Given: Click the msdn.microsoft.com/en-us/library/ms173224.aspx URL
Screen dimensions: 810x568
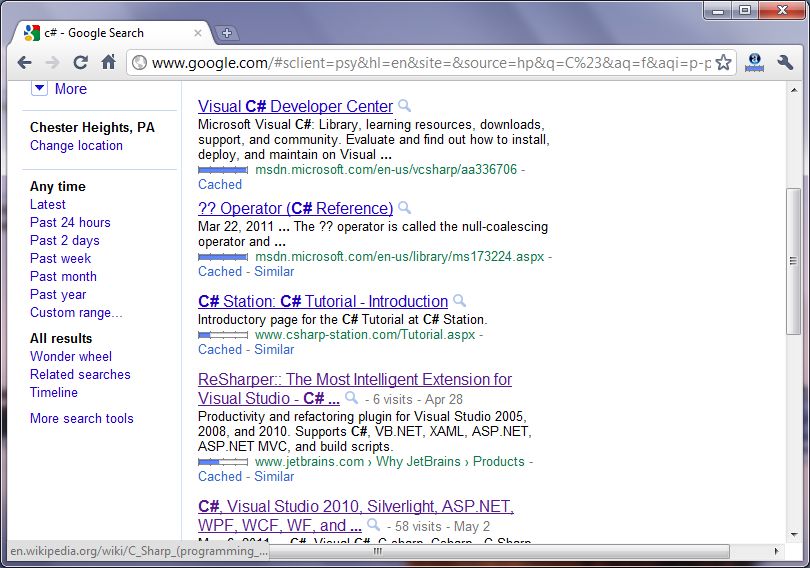Looking at the screenshot, I should tap(399, 257).
